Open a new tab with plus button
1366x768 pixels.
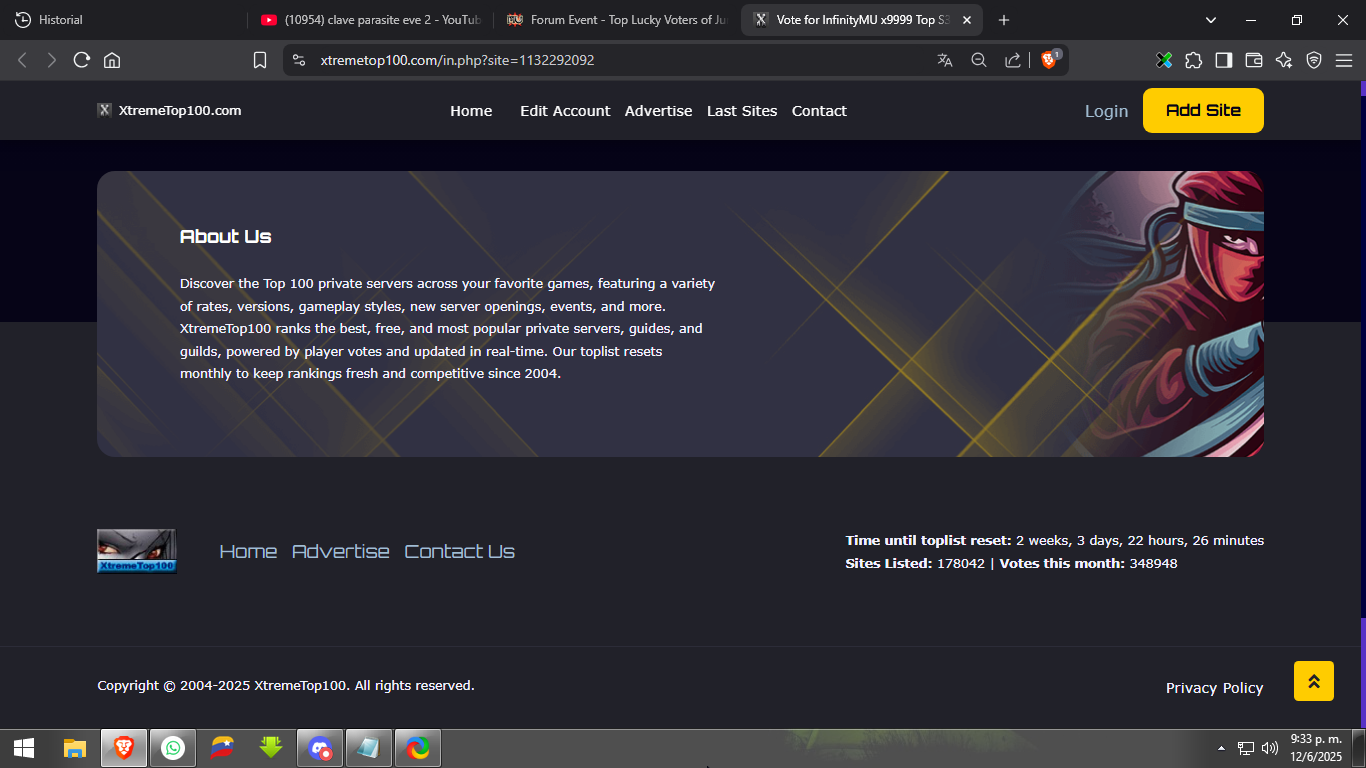(x=1004, y=20)
